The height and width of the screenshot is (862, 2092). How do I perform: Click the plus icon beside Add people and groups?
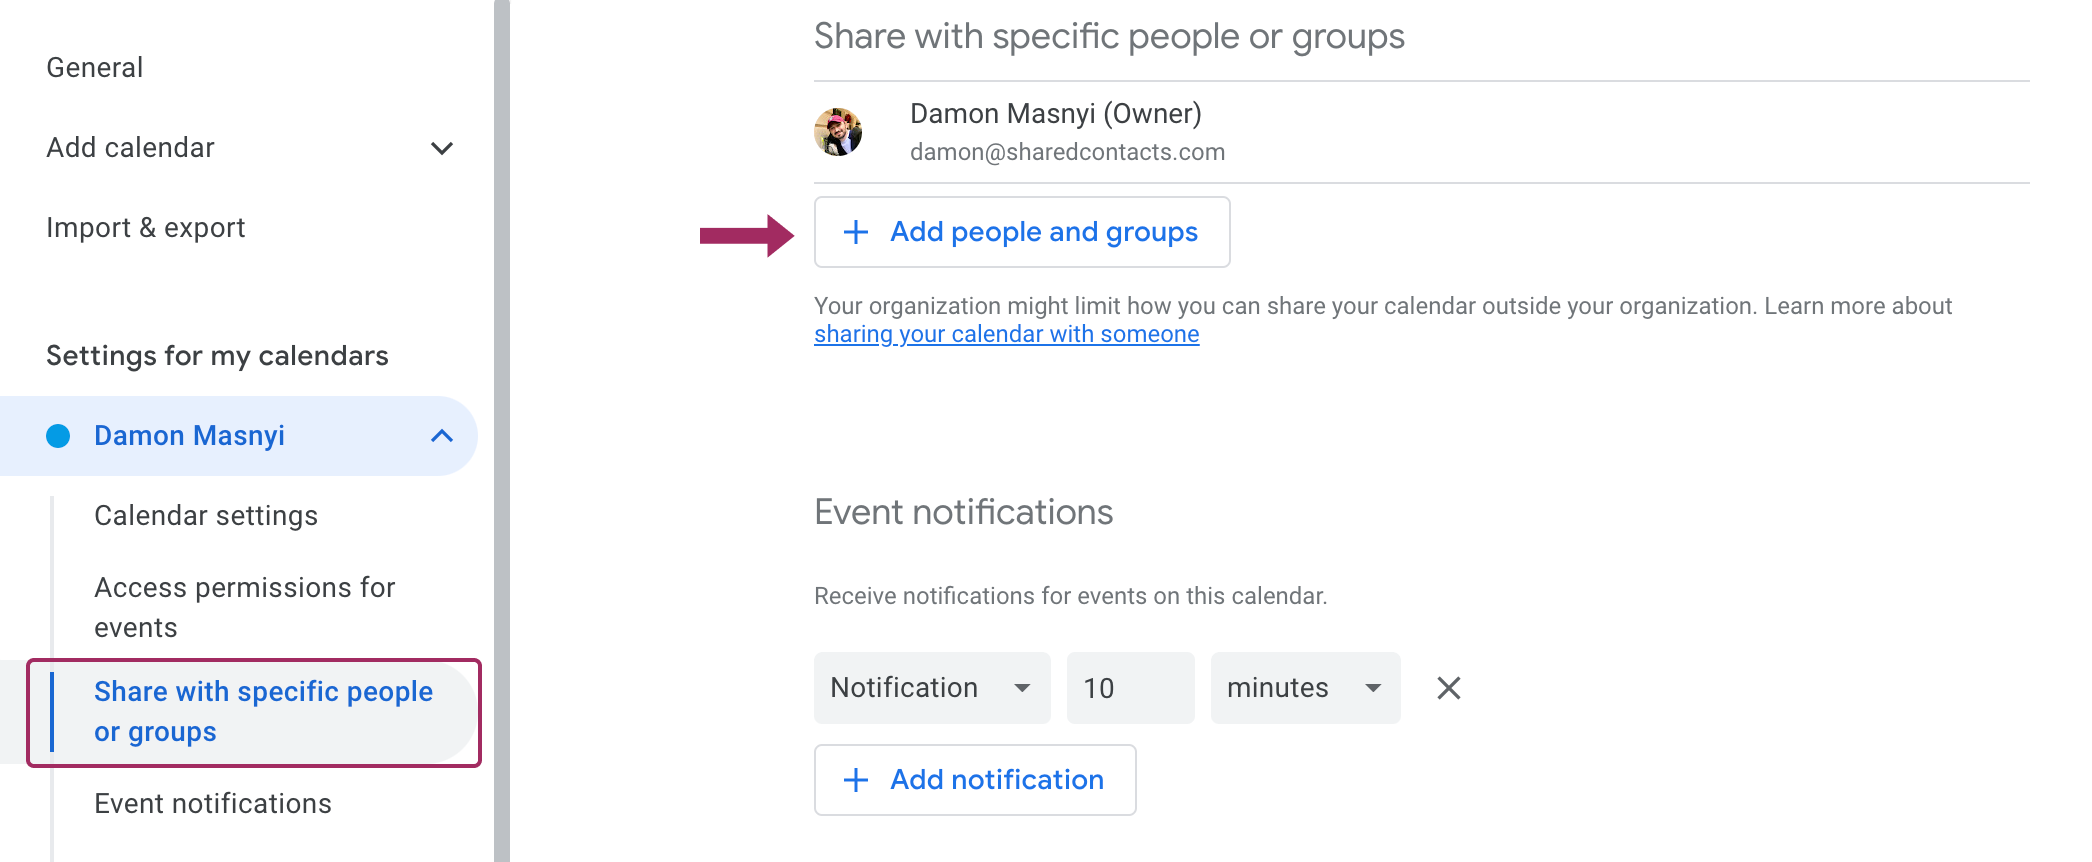point(856,232)
